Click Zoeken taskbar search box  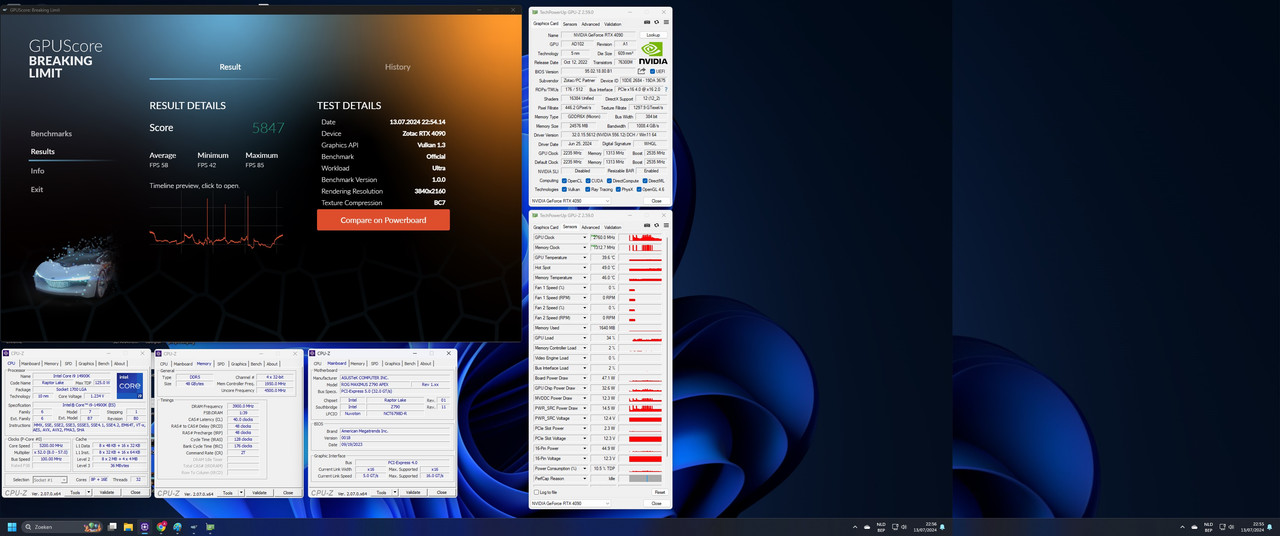tap(62, 527)
